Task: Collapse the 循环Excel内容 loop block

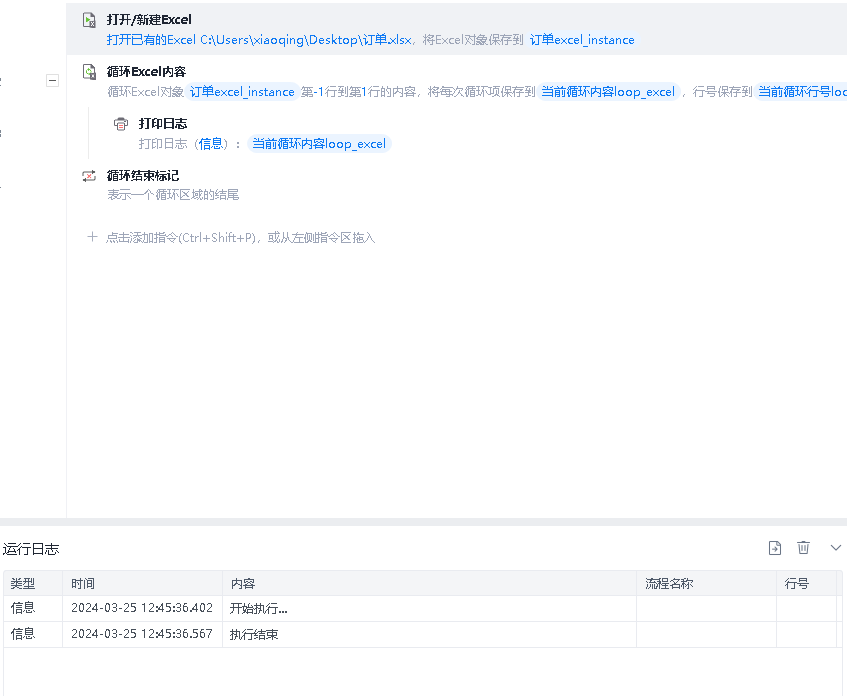Action: [52, 81]
